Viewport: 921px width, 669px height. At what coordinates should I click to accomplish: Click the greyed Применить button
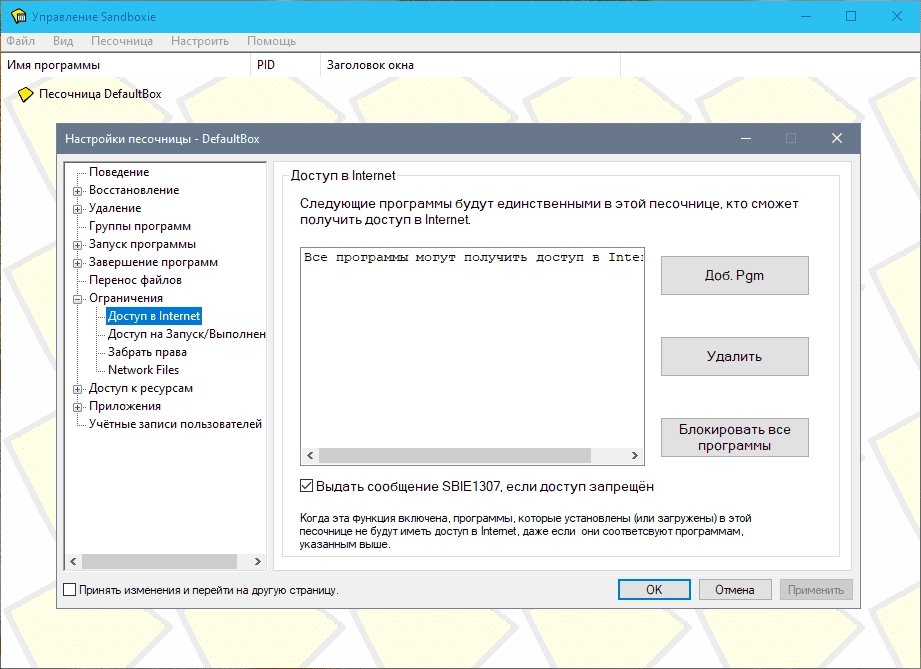point(816,590)
